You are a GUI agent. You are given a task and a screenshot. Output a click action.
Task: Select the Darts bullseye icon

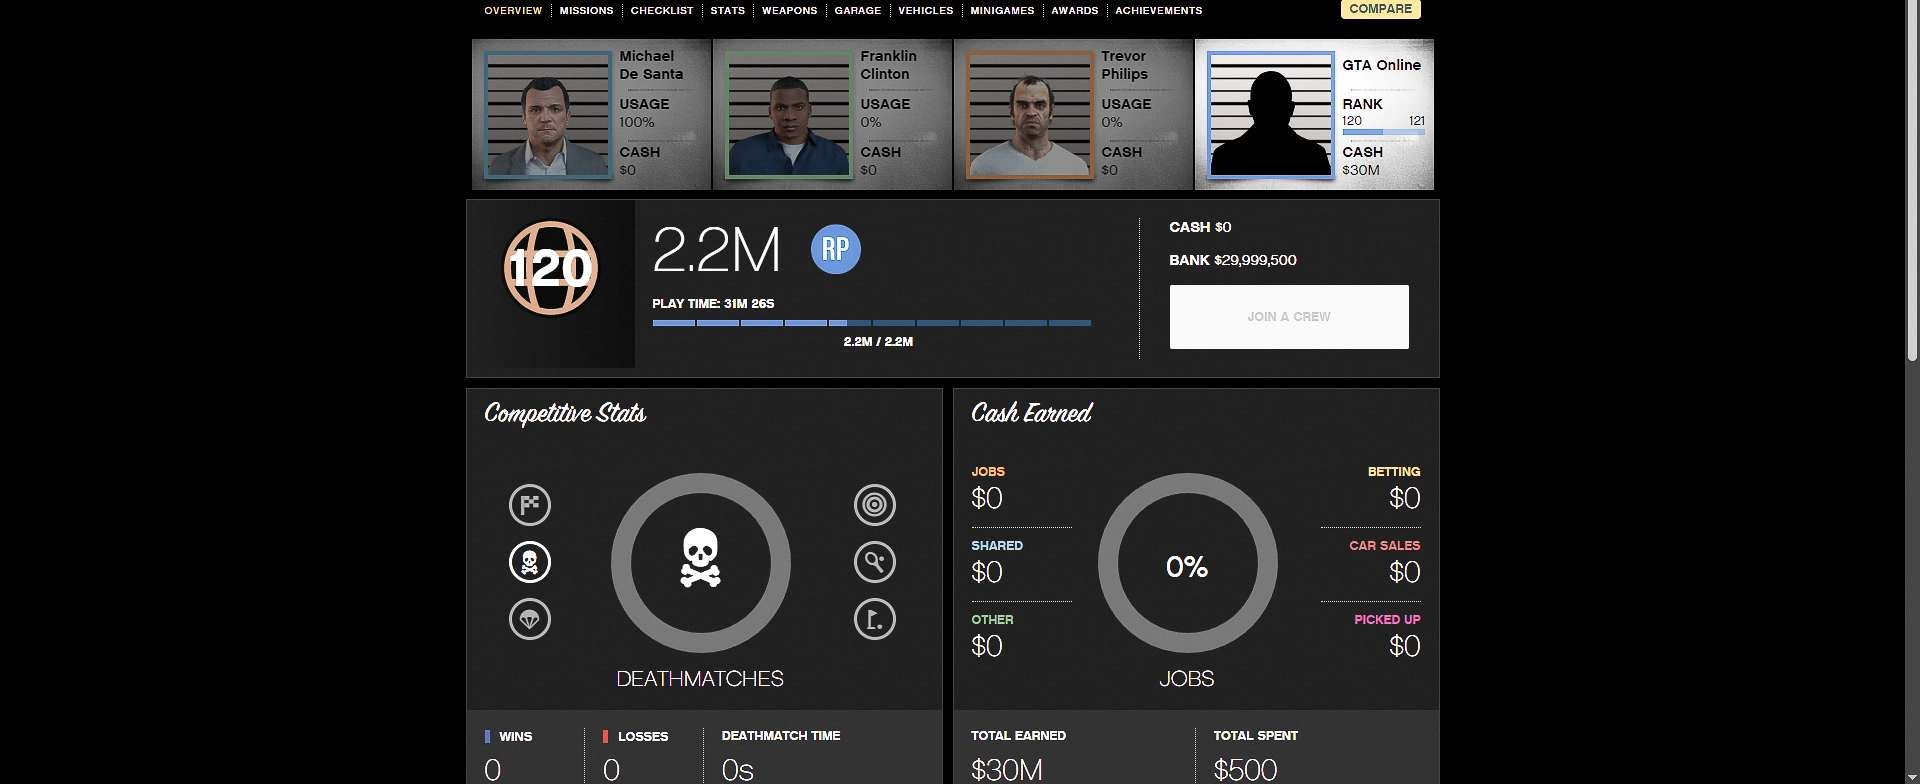coord(875,505)
